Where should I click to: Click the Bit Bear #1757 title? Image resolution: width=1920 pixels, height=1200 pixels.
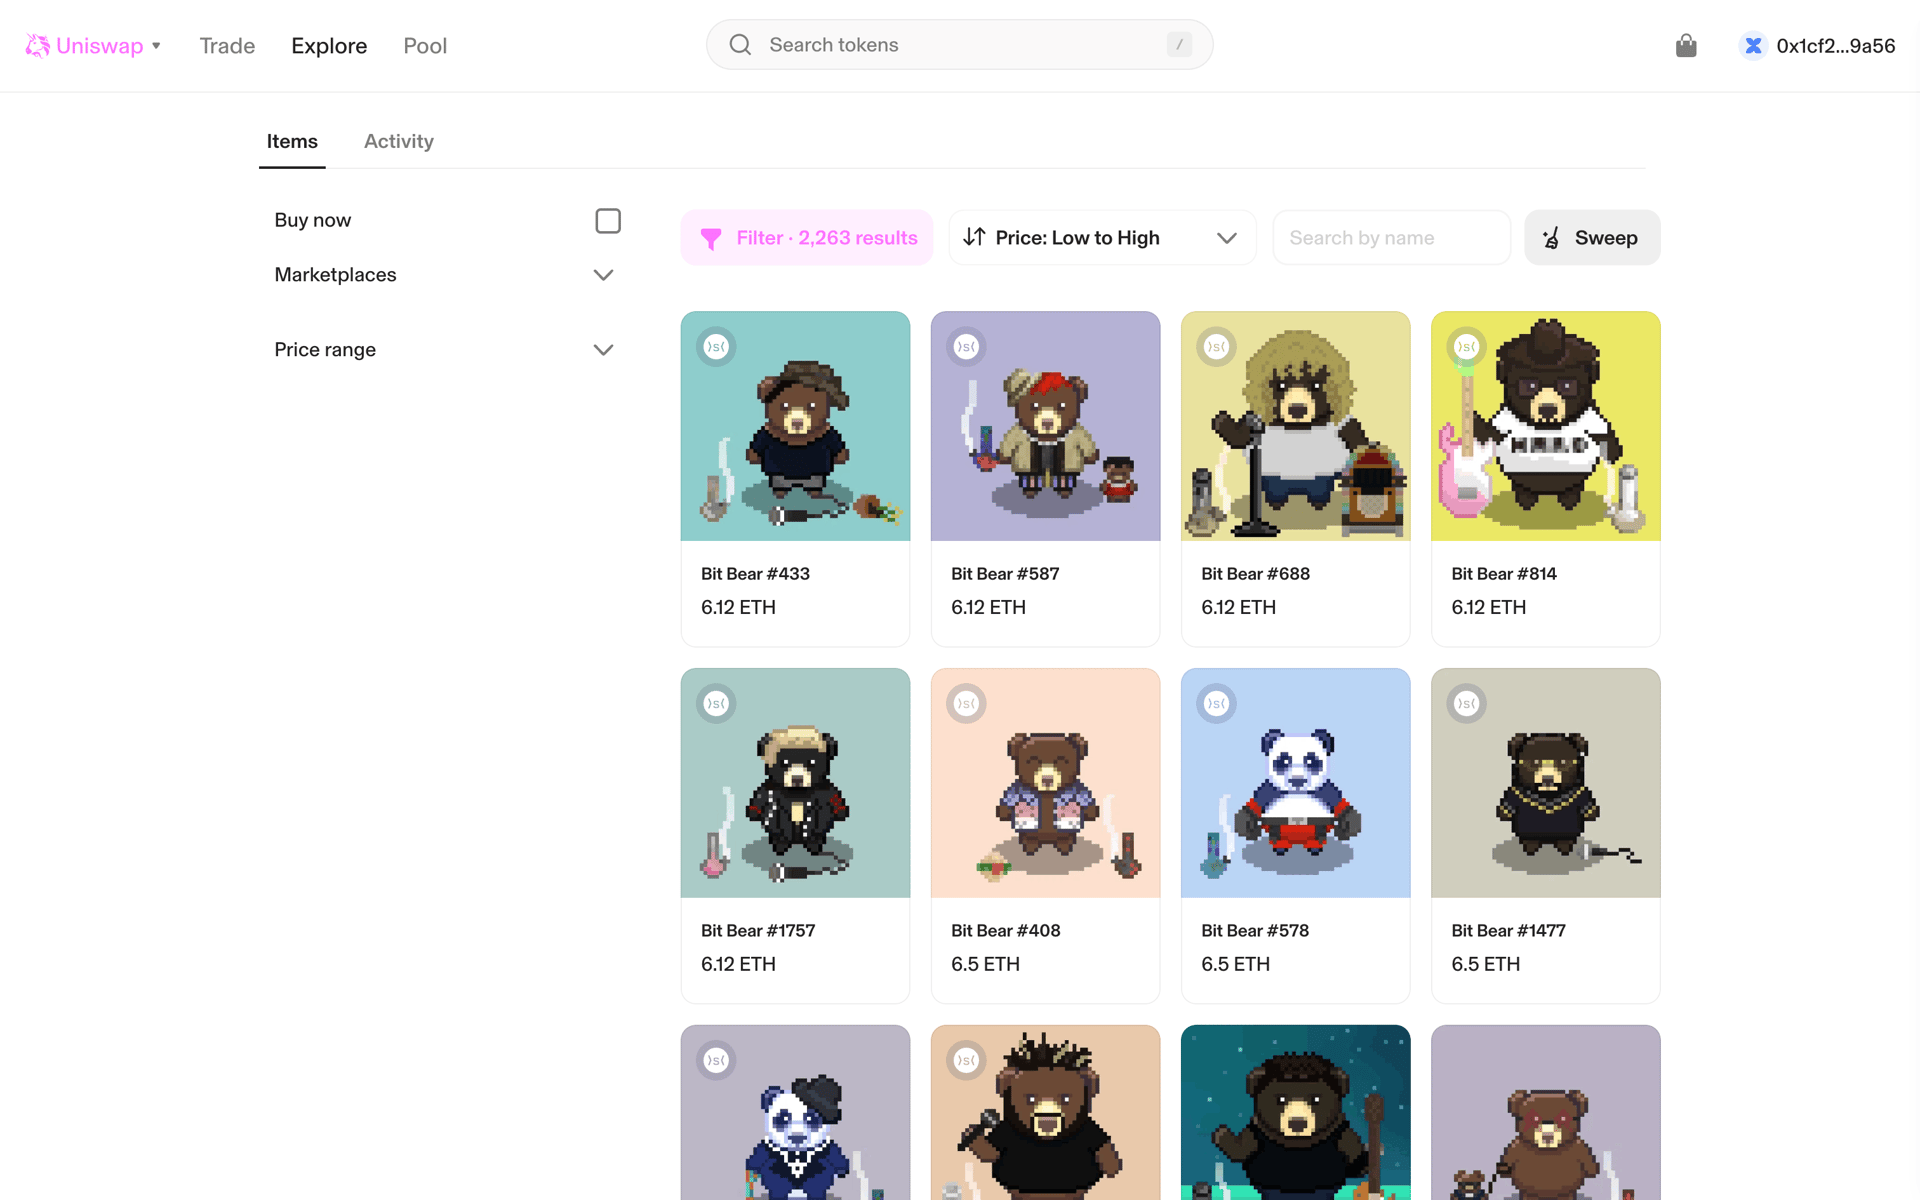click(758, 931)
